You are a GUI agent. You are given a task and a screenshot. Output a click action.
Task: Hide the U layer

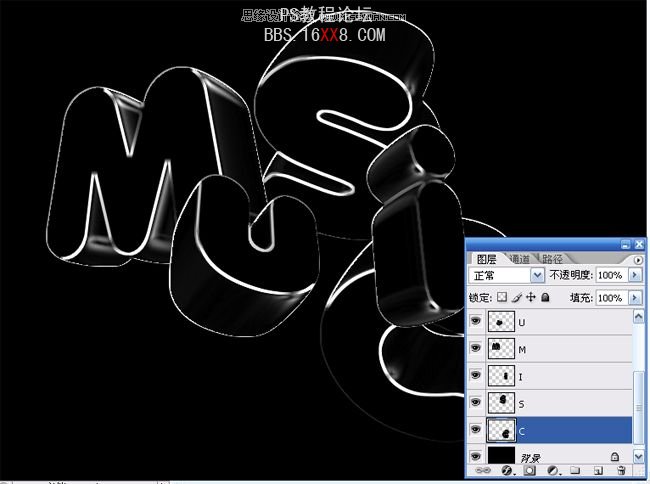tap(475, 321)
